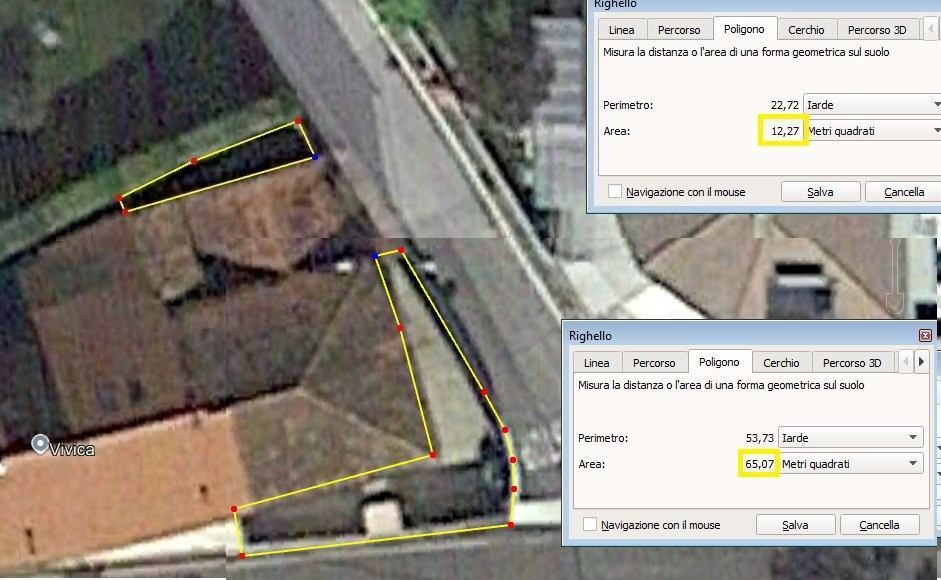
Task: Click the Vivica placemark pin on the map
Action: [41, 443]
